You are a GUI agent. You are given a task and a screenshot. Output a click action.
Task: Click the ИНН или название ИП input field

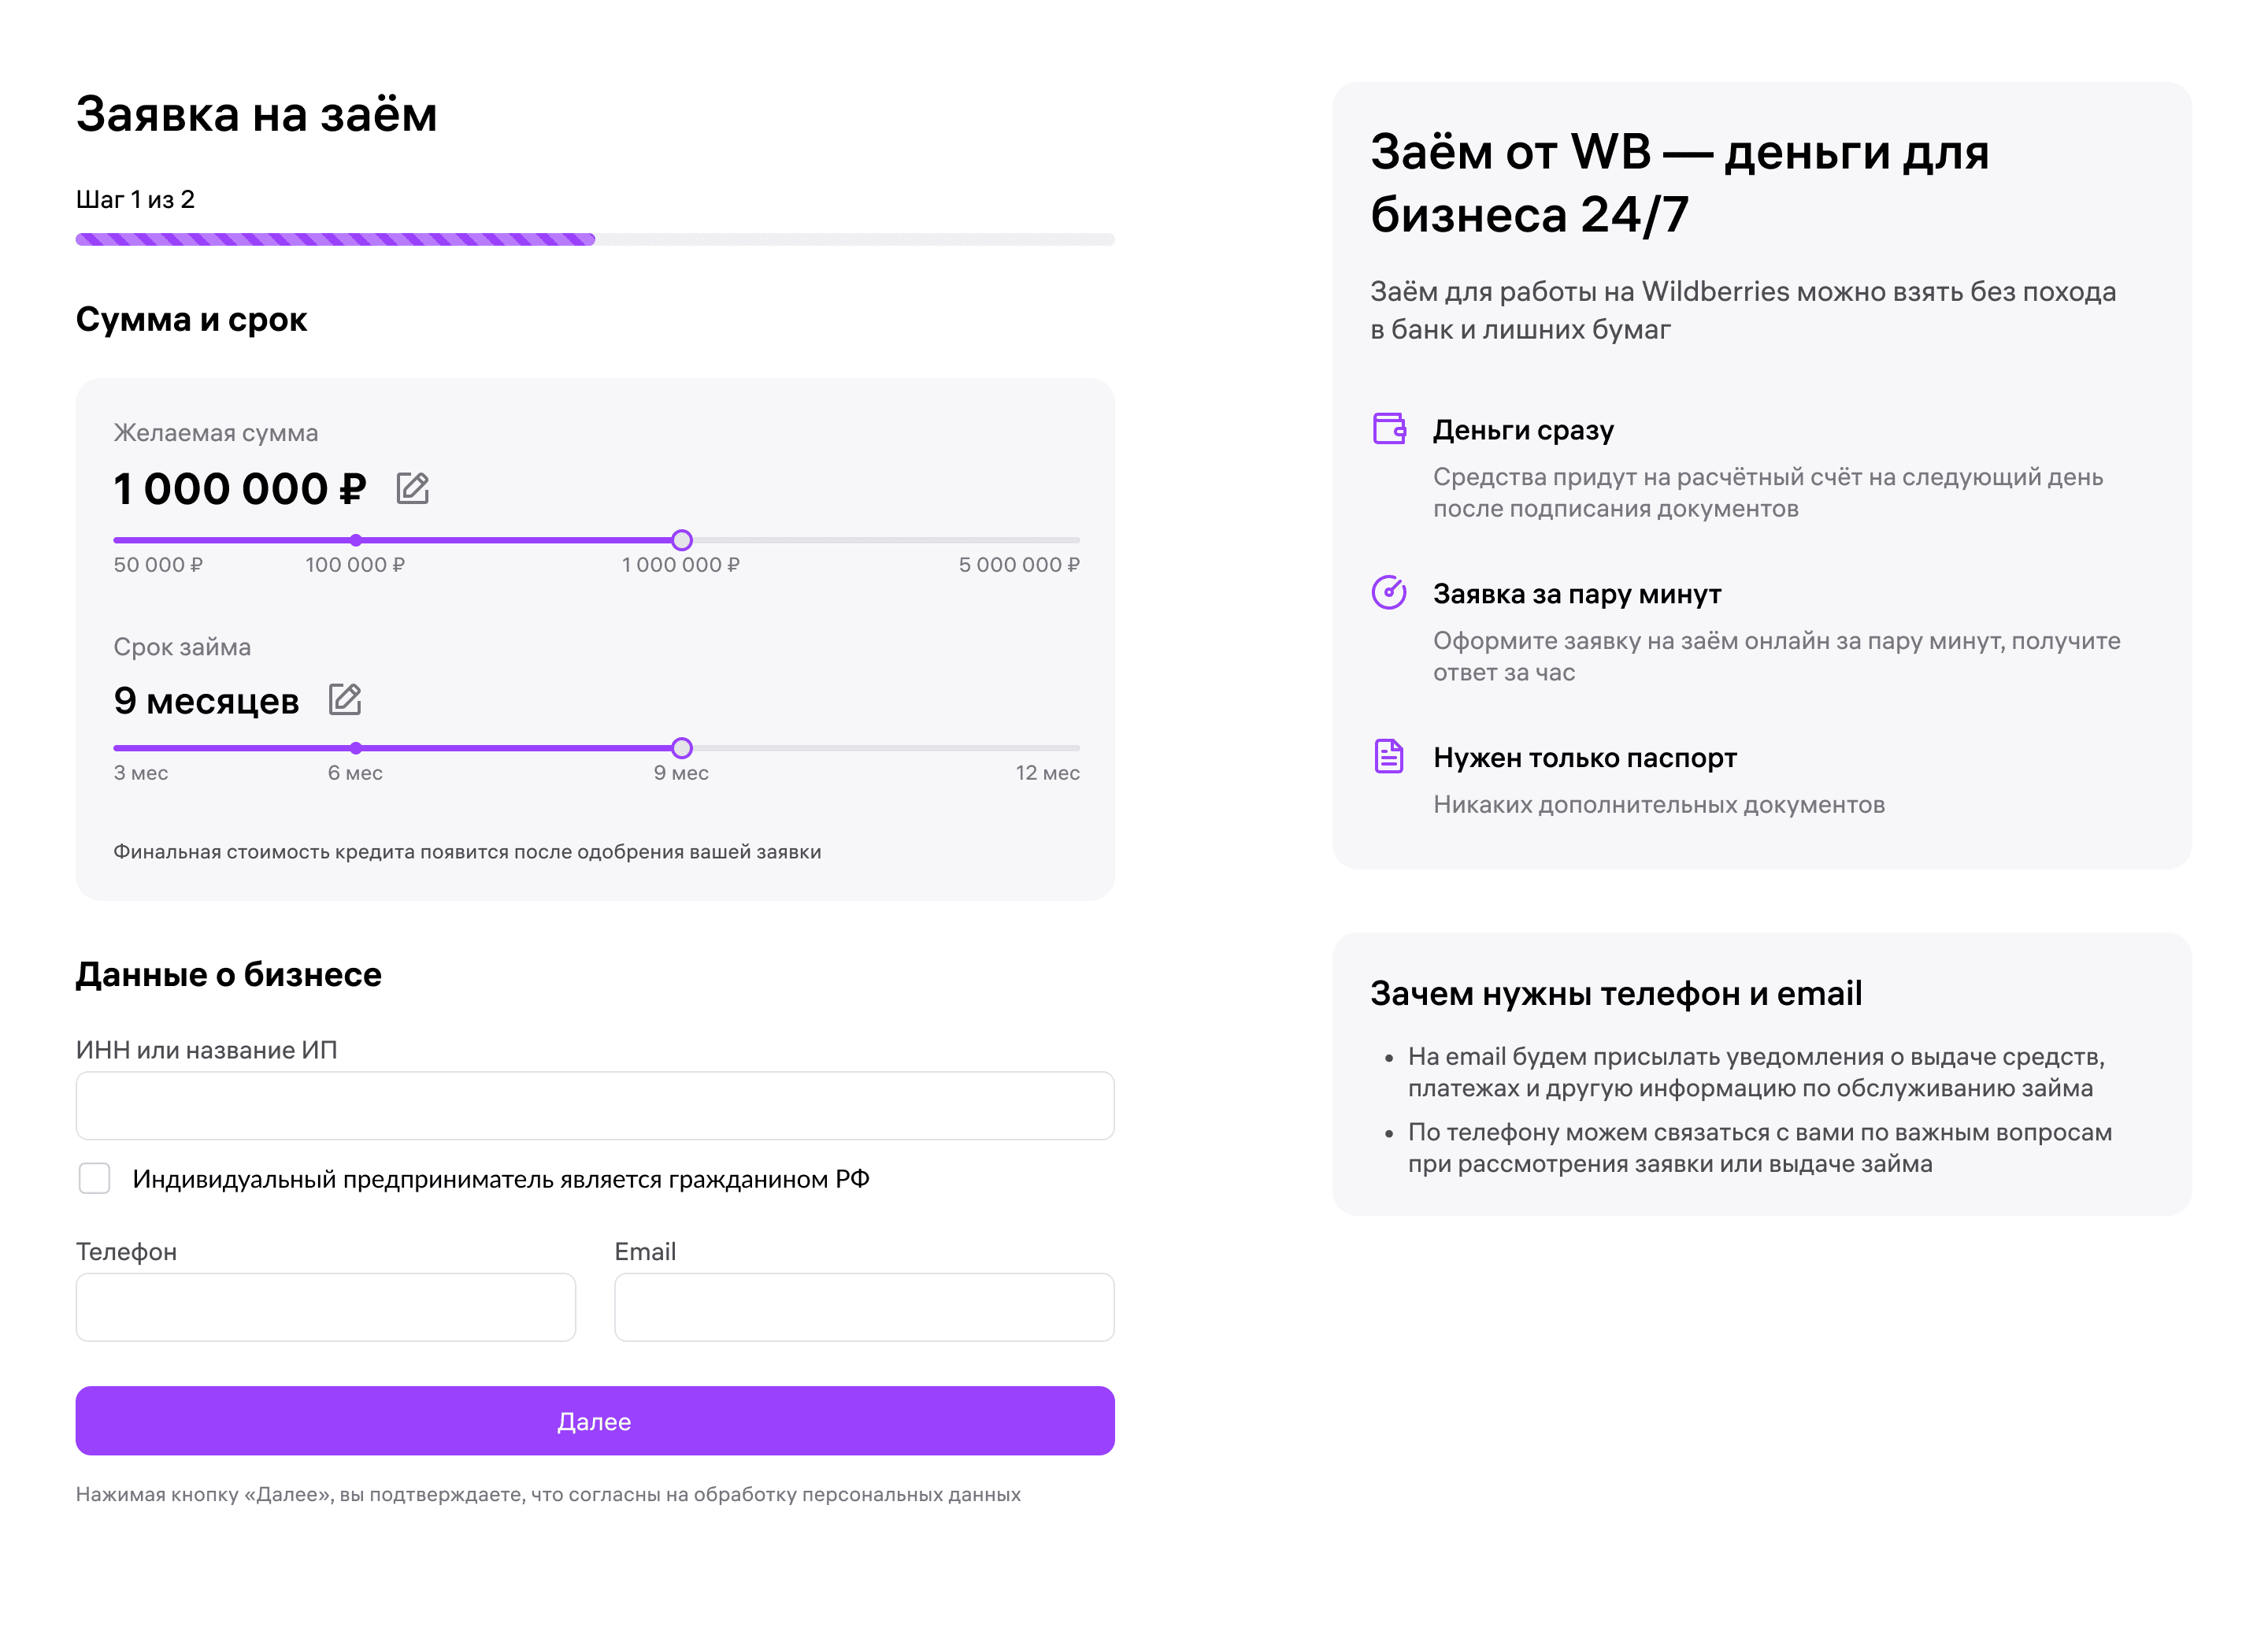point(595,1105)
